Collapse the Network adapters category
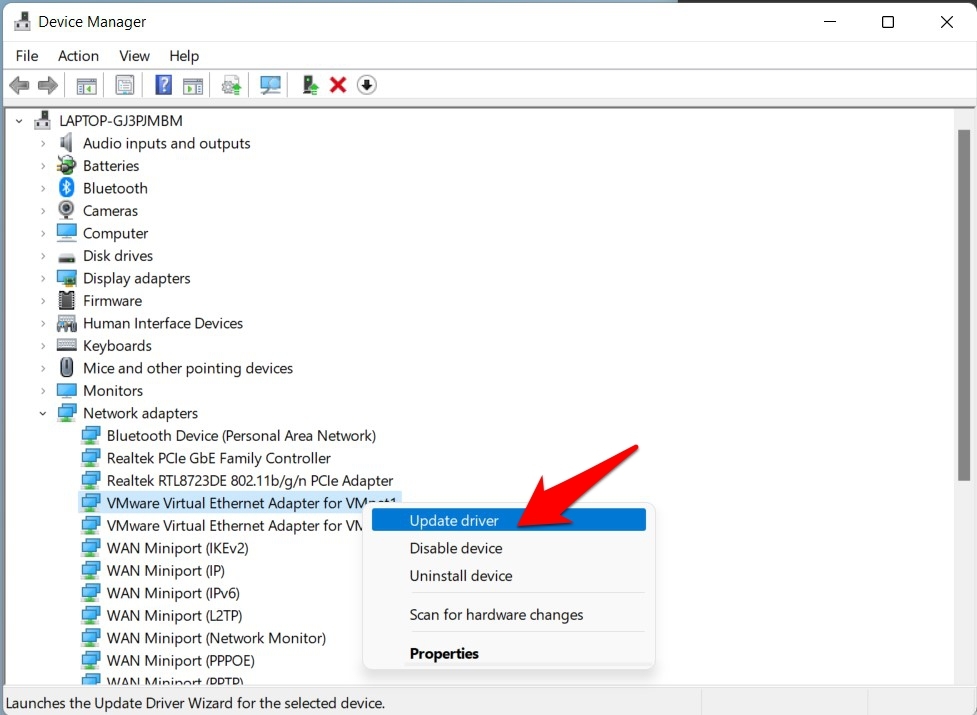This screenshot has width=977, height=715. point(43,413)
